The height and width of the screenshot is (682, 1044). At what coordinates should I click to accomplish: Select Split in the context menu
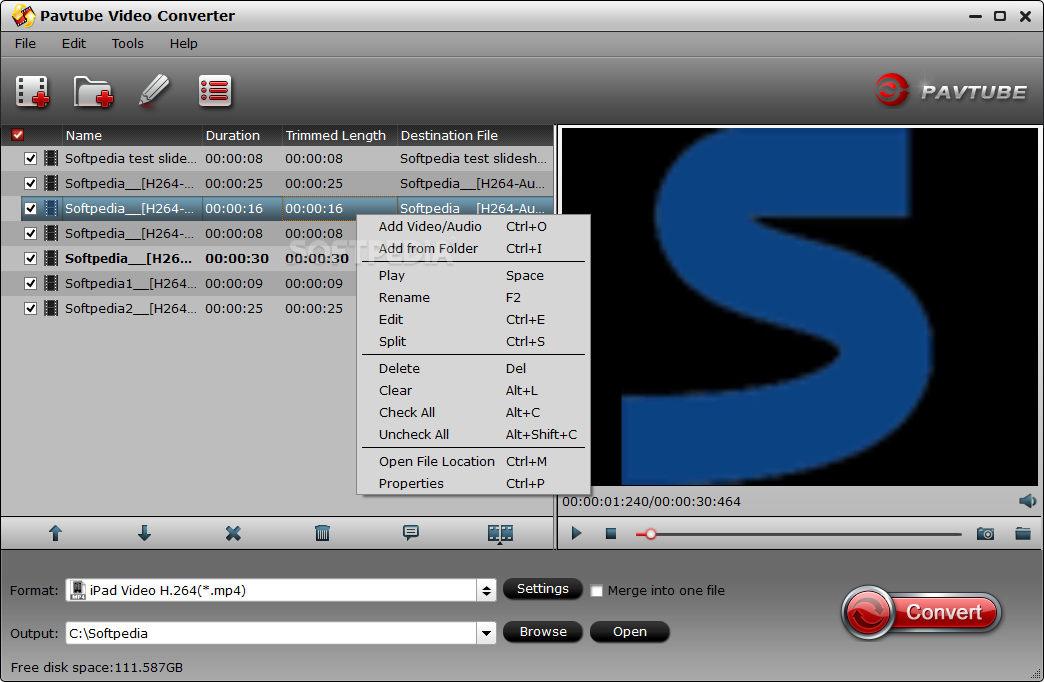473,341
